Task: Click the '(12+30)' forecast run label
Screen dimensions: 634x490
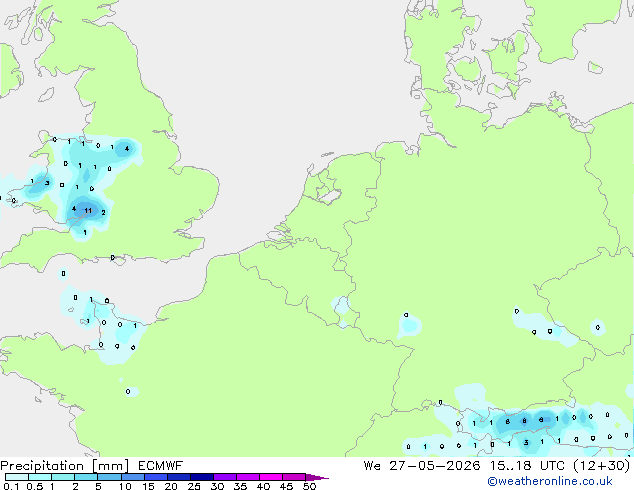Action: pyautogui.click(x=602, y=466)
